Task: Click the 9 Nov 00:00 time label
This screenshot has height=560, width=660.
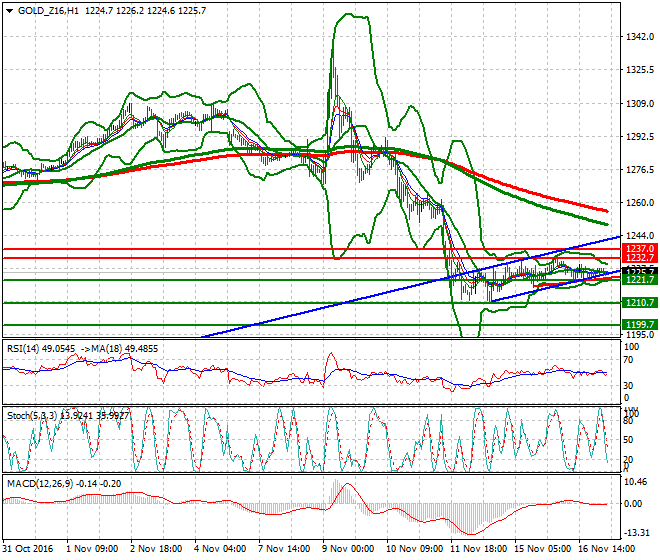Action: coord(348,549)
